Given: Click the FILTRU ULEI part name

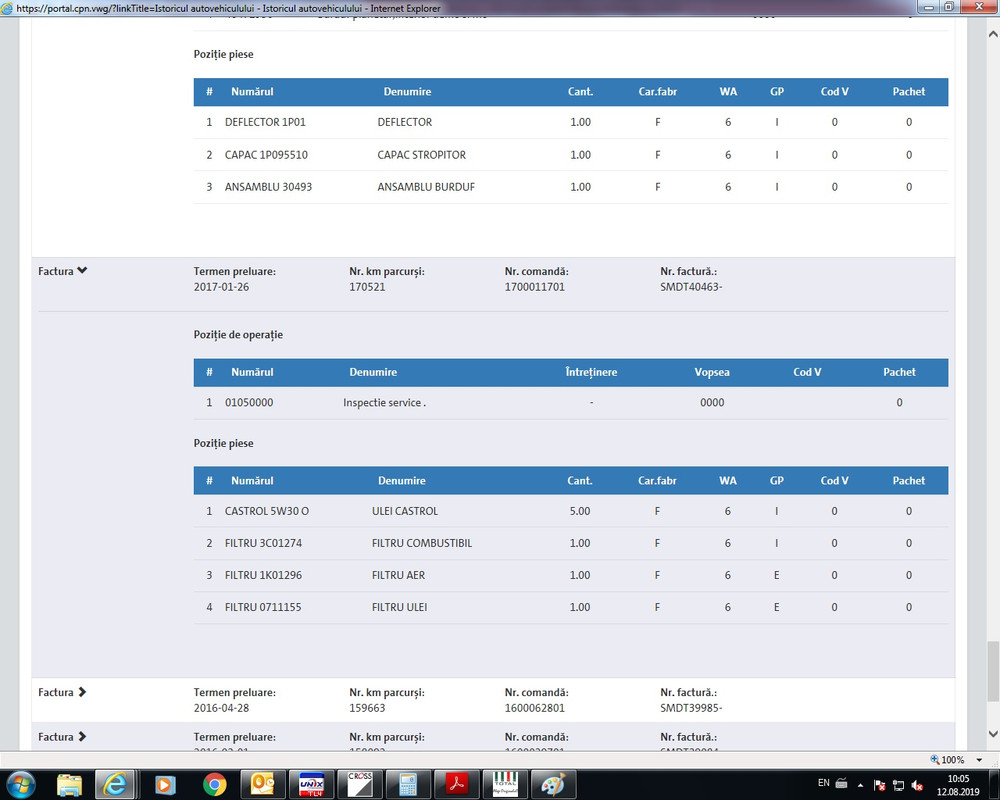Looking at the screenshot, I should click(399, 607).
